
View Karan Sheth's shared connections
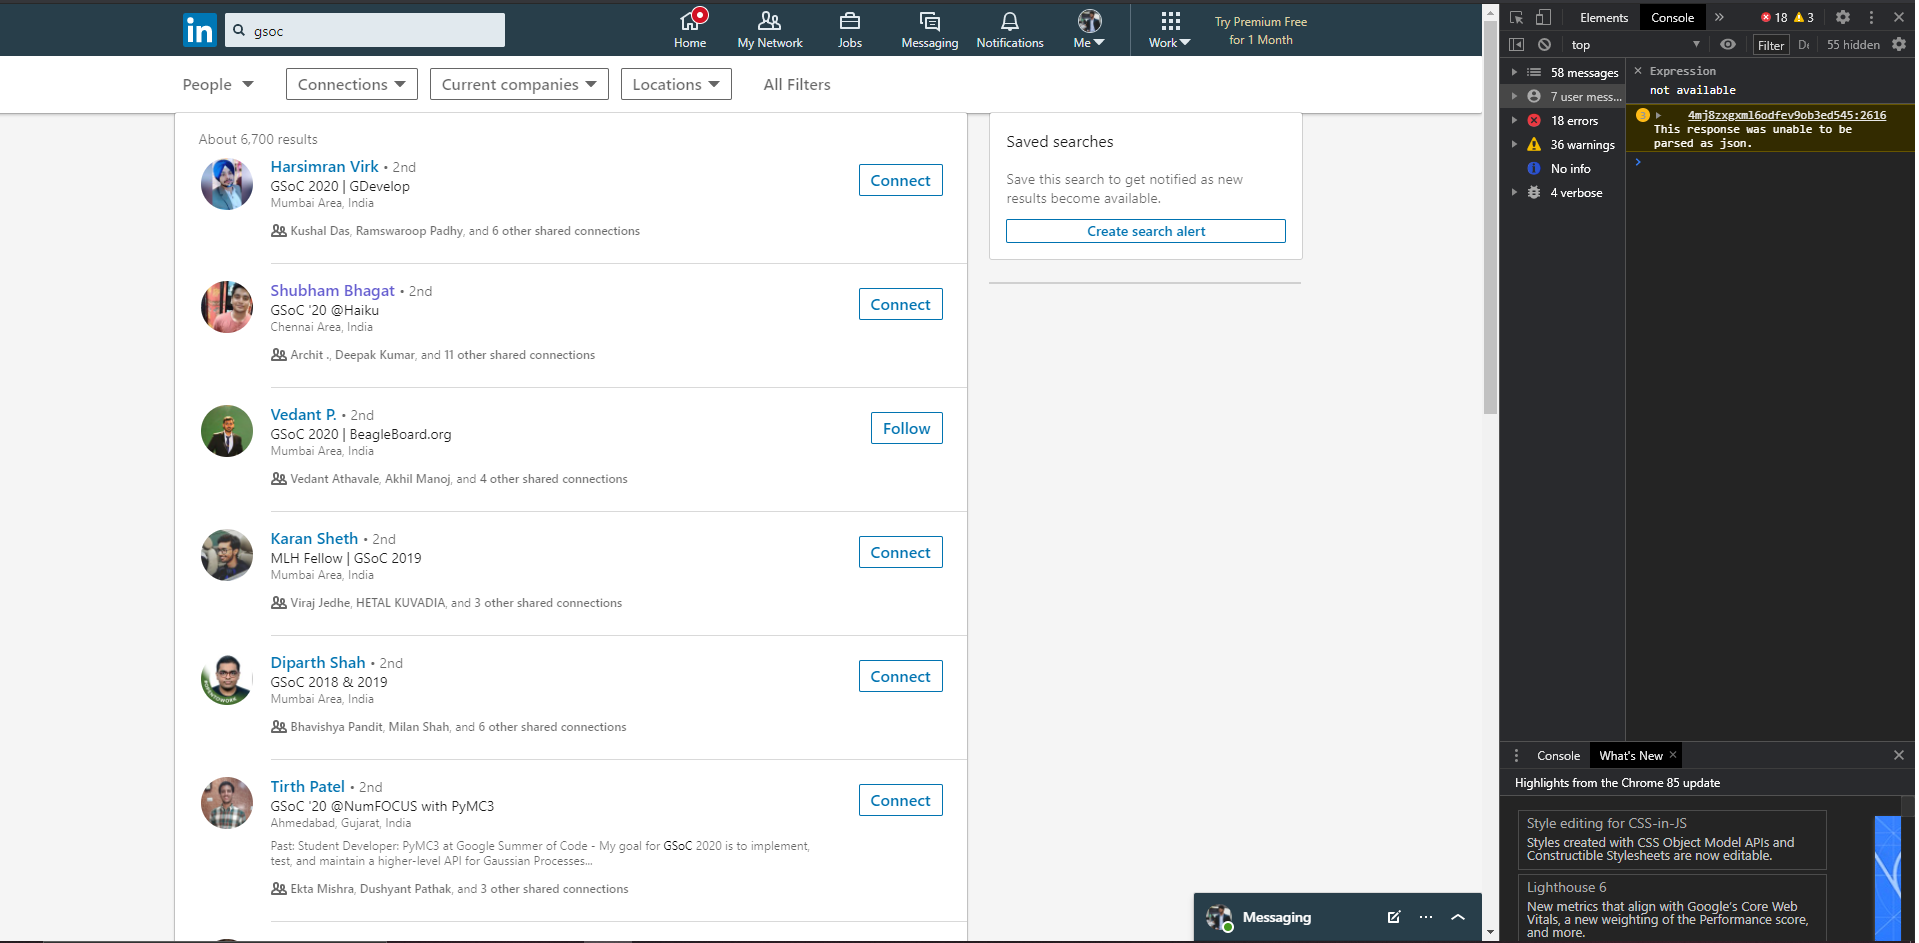pos(447,603)
